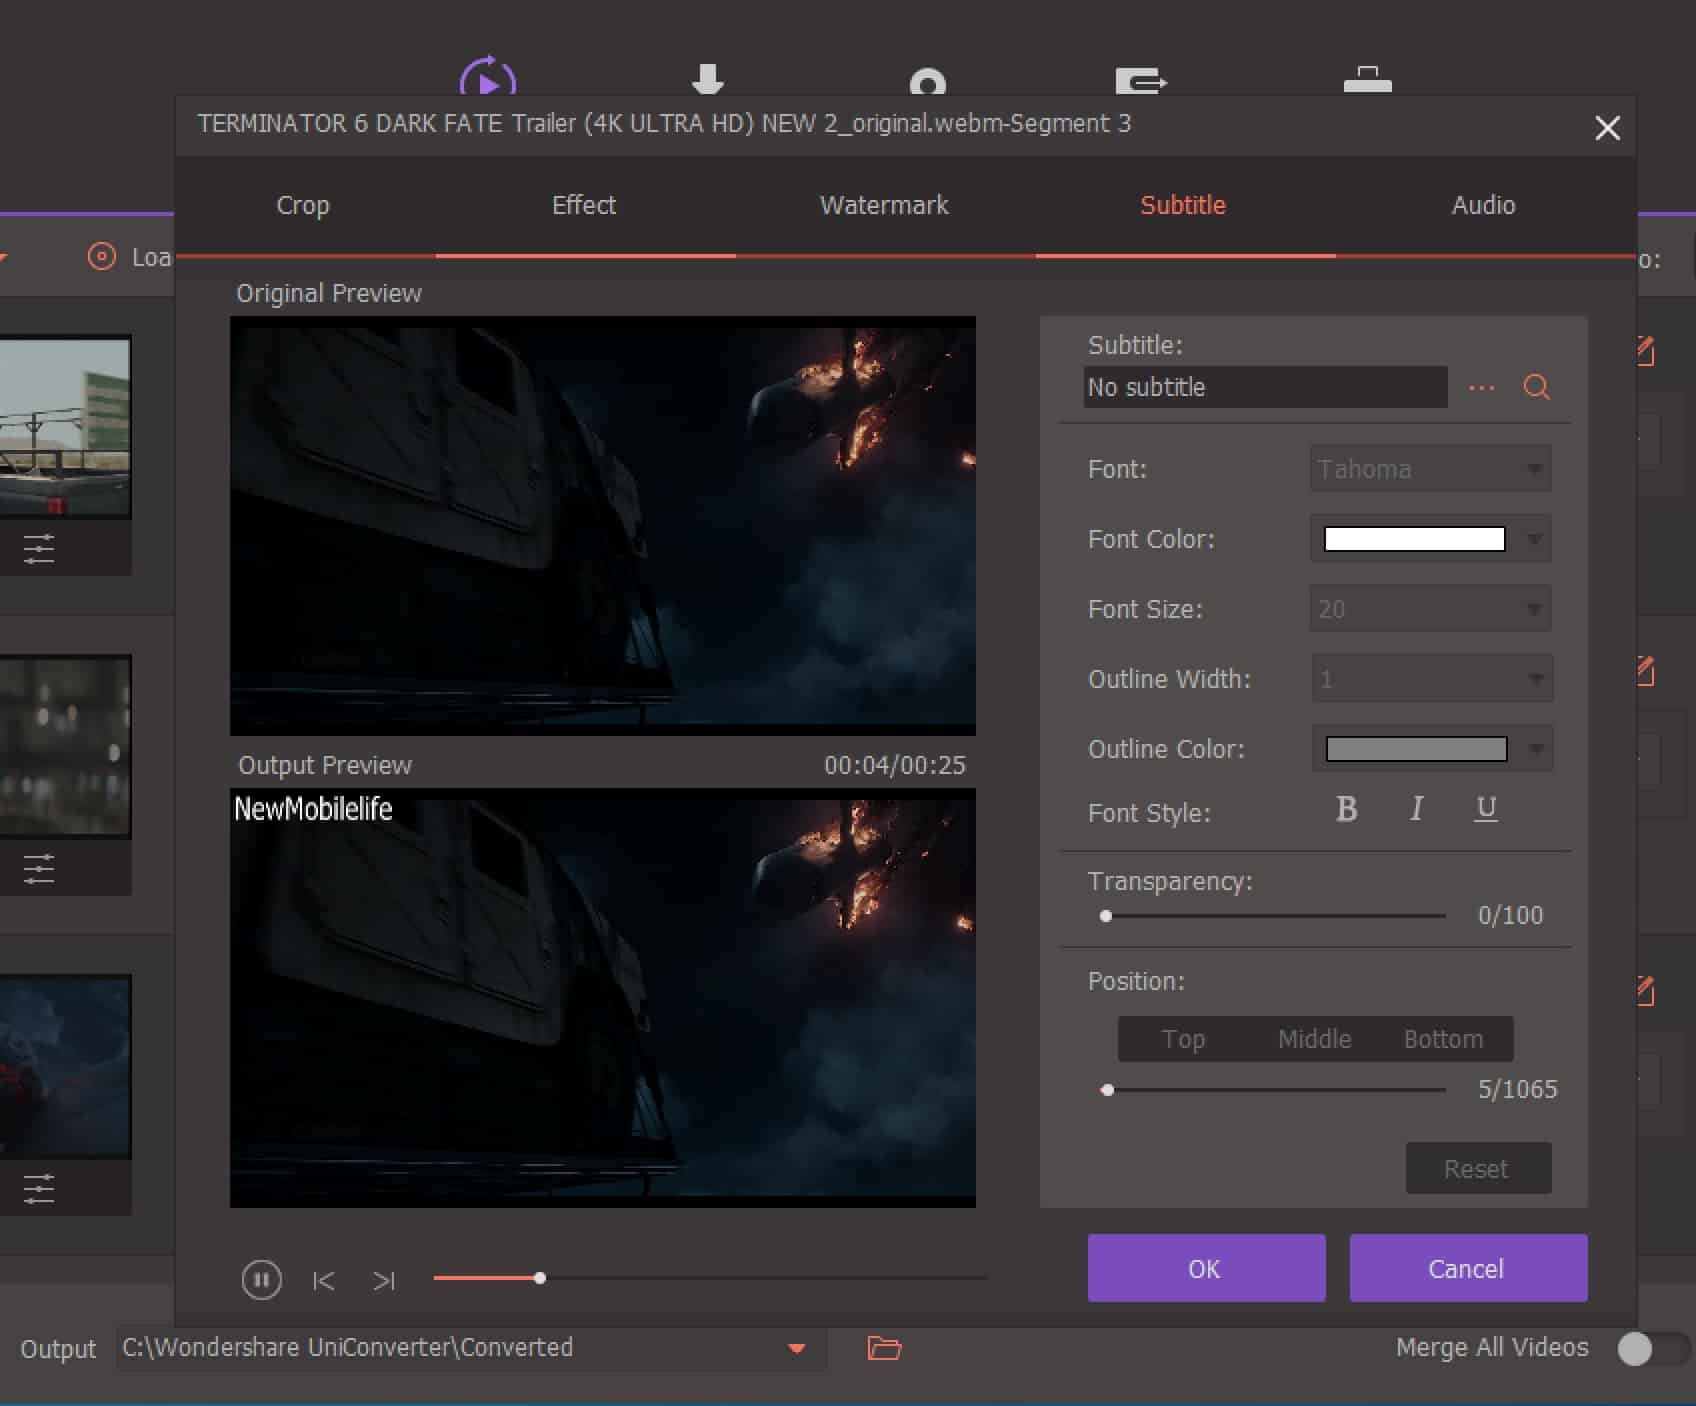Toggle bold font style
Viewport: 1696px width, 1406px height.
point(1347,809)
